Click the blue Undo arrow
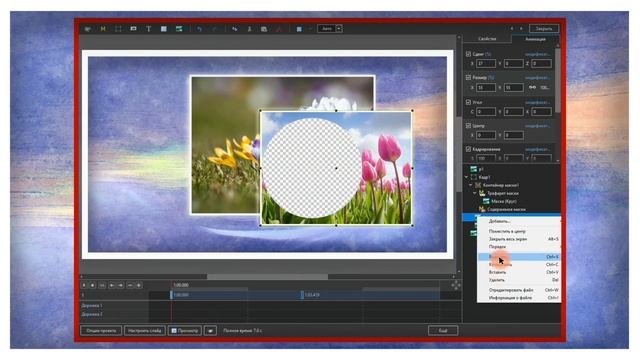The height and width of the screenshot is (360, 640). click(x=199, y=29)
